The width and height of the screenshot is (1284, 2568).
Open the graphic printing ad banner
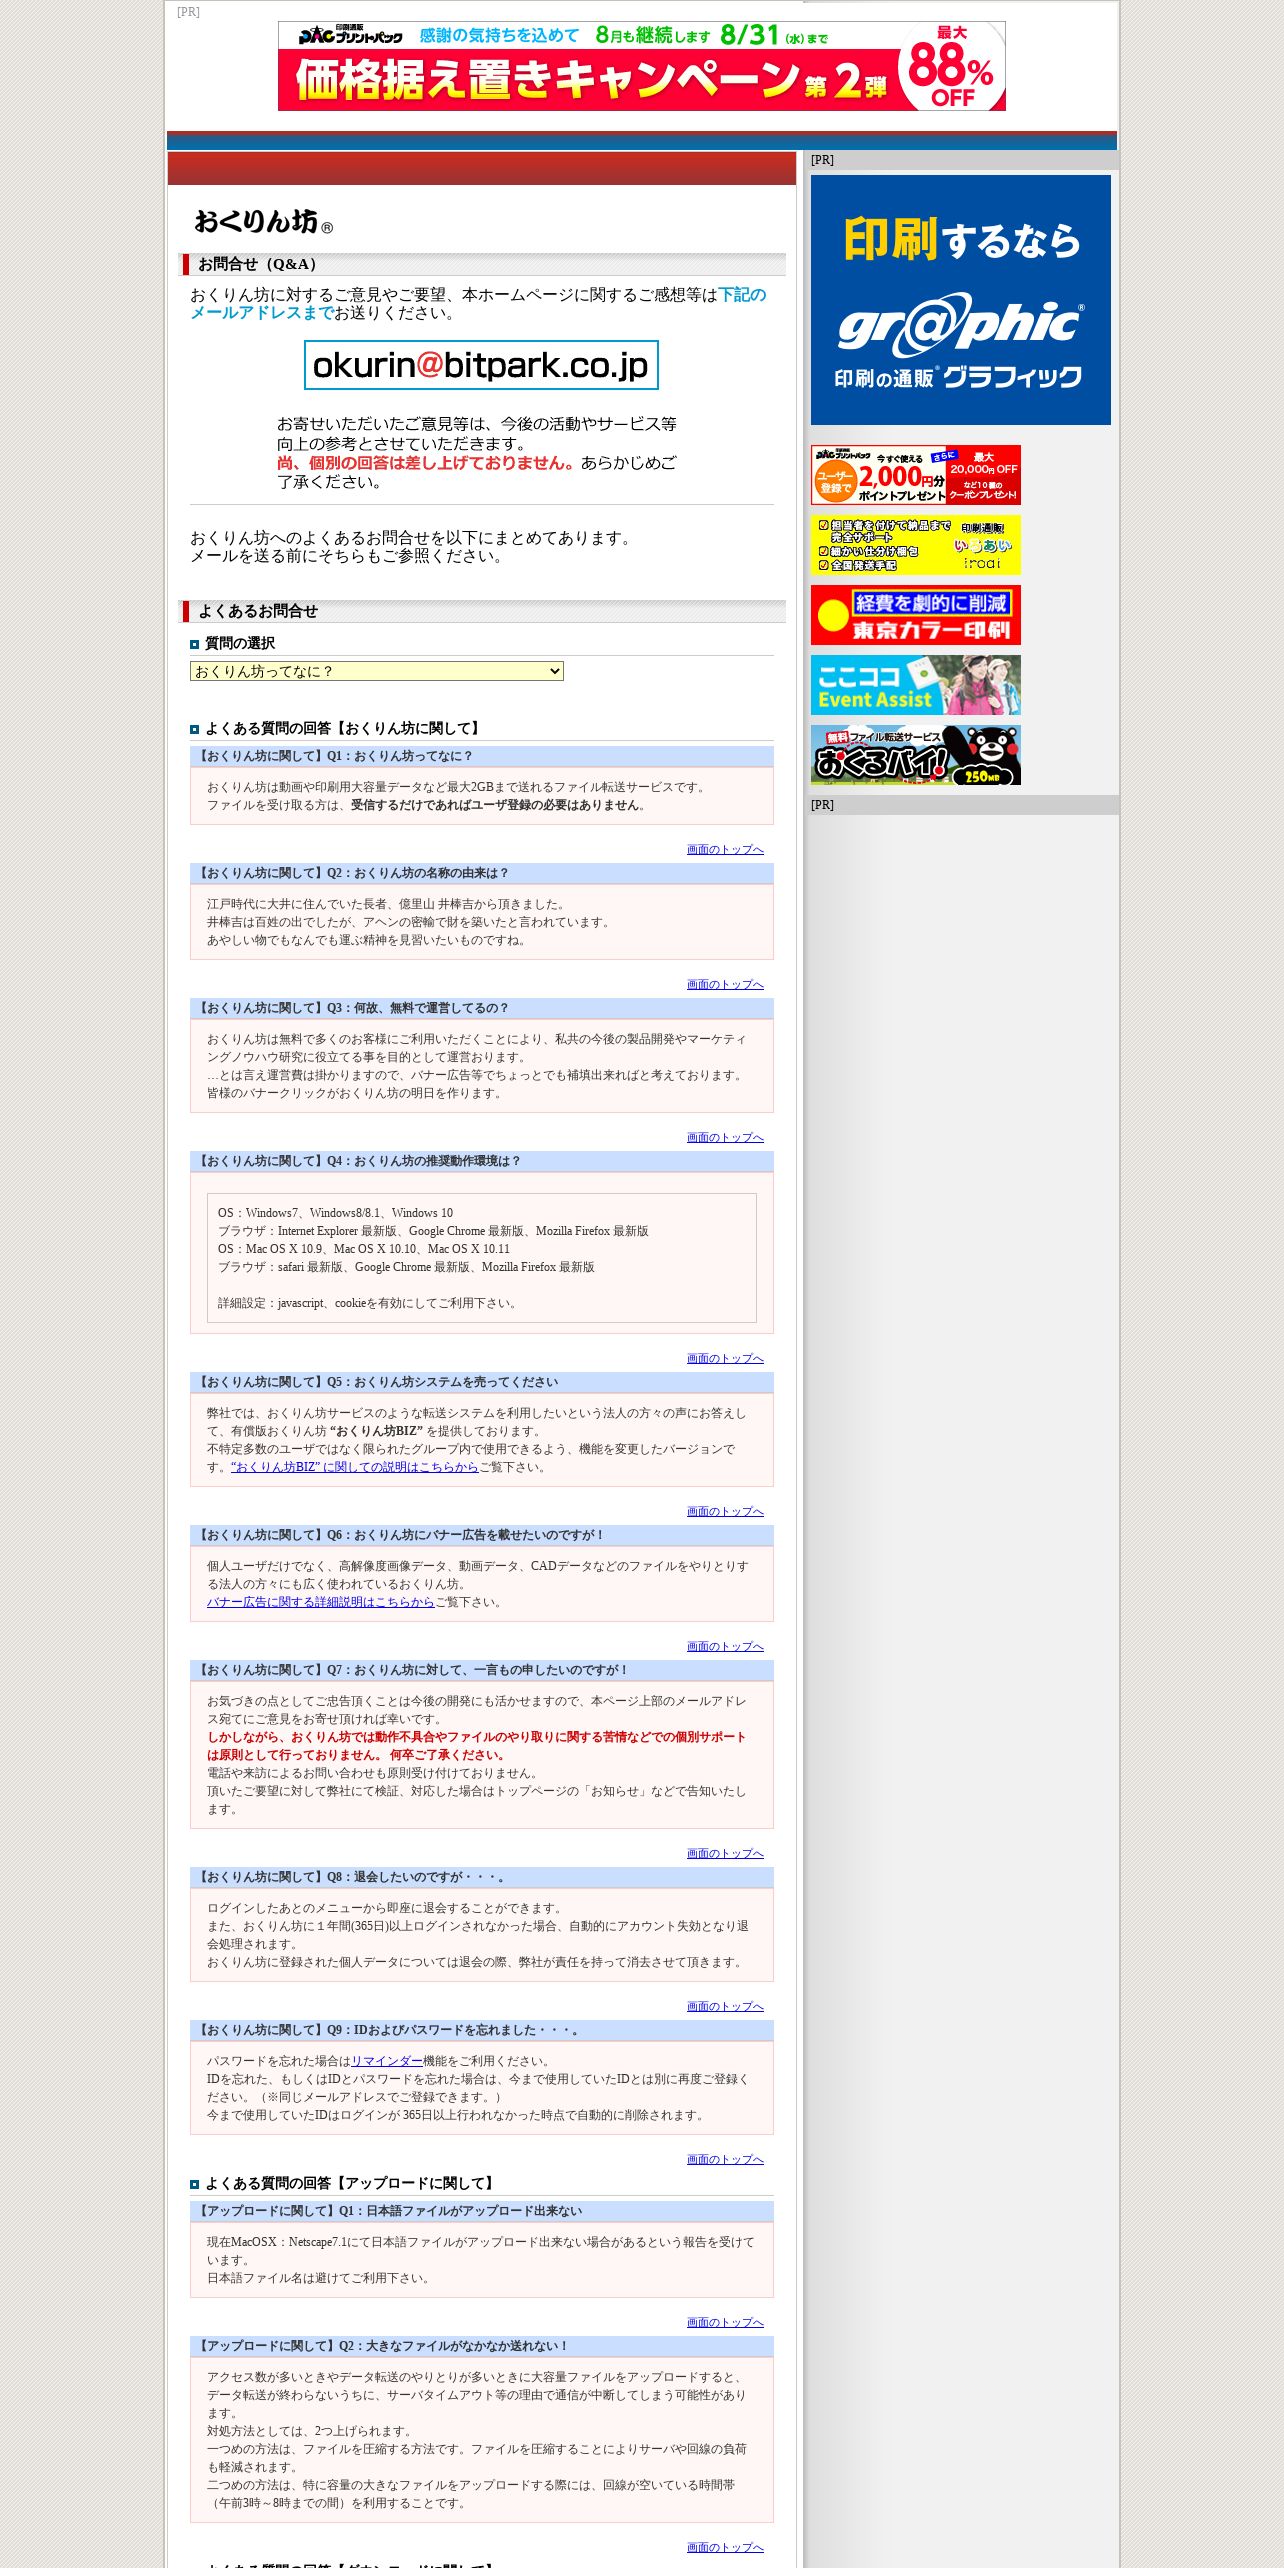click(960, 300)
